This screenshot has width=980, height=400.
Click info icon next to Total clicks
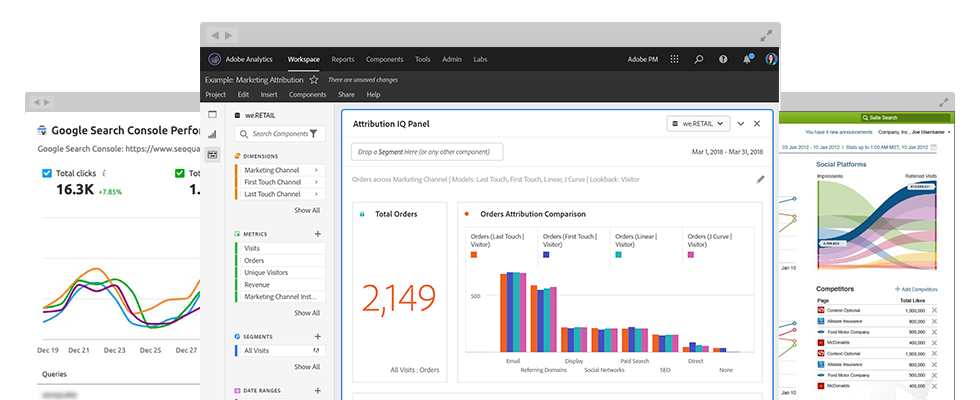pos(104,174)
